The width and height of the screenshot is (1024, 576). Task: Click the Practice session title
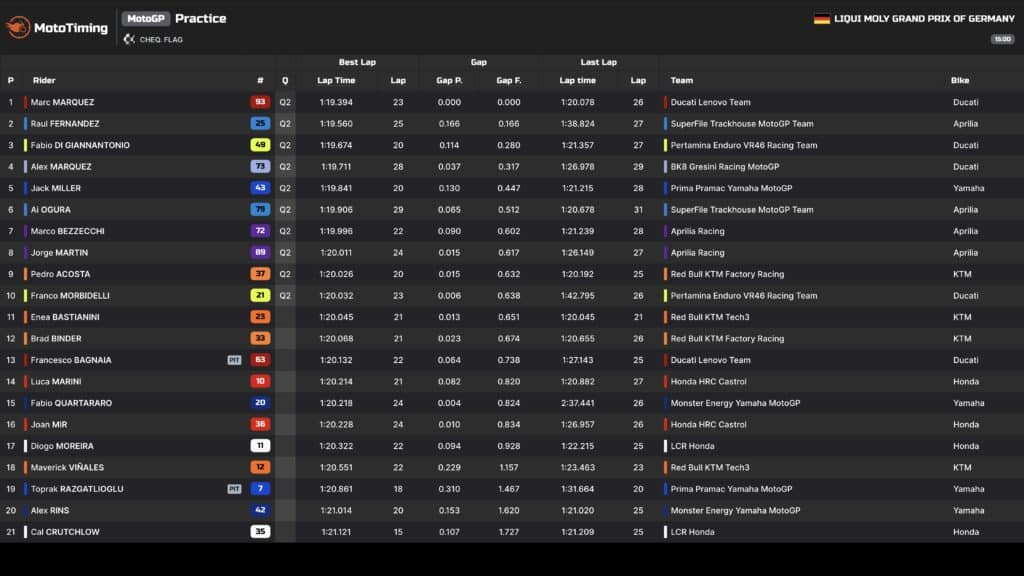(x=200, y=19)
